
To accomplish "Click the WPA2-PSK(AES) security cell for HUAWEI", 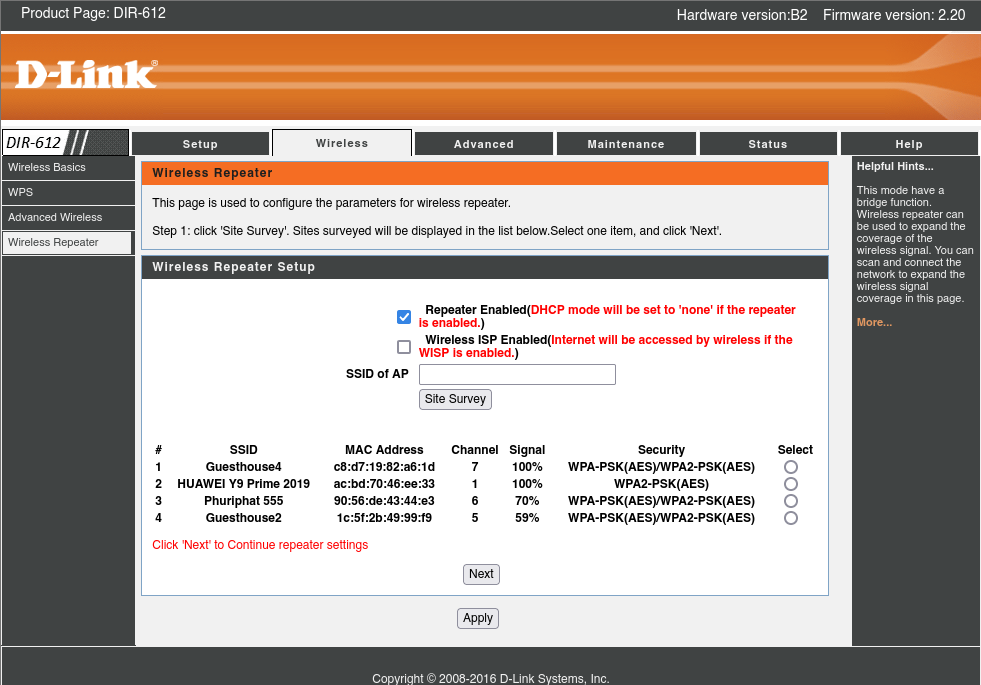I will coord(661,484).
